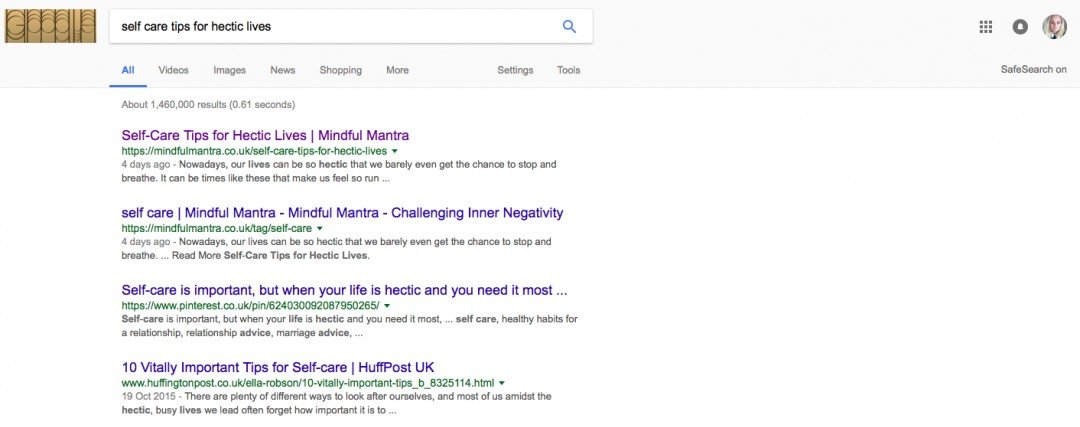Switch to the Images tab
Image resolution: width=1080 pixels, height=427 pixels.
pyautogui.click(x=229, y=70)
